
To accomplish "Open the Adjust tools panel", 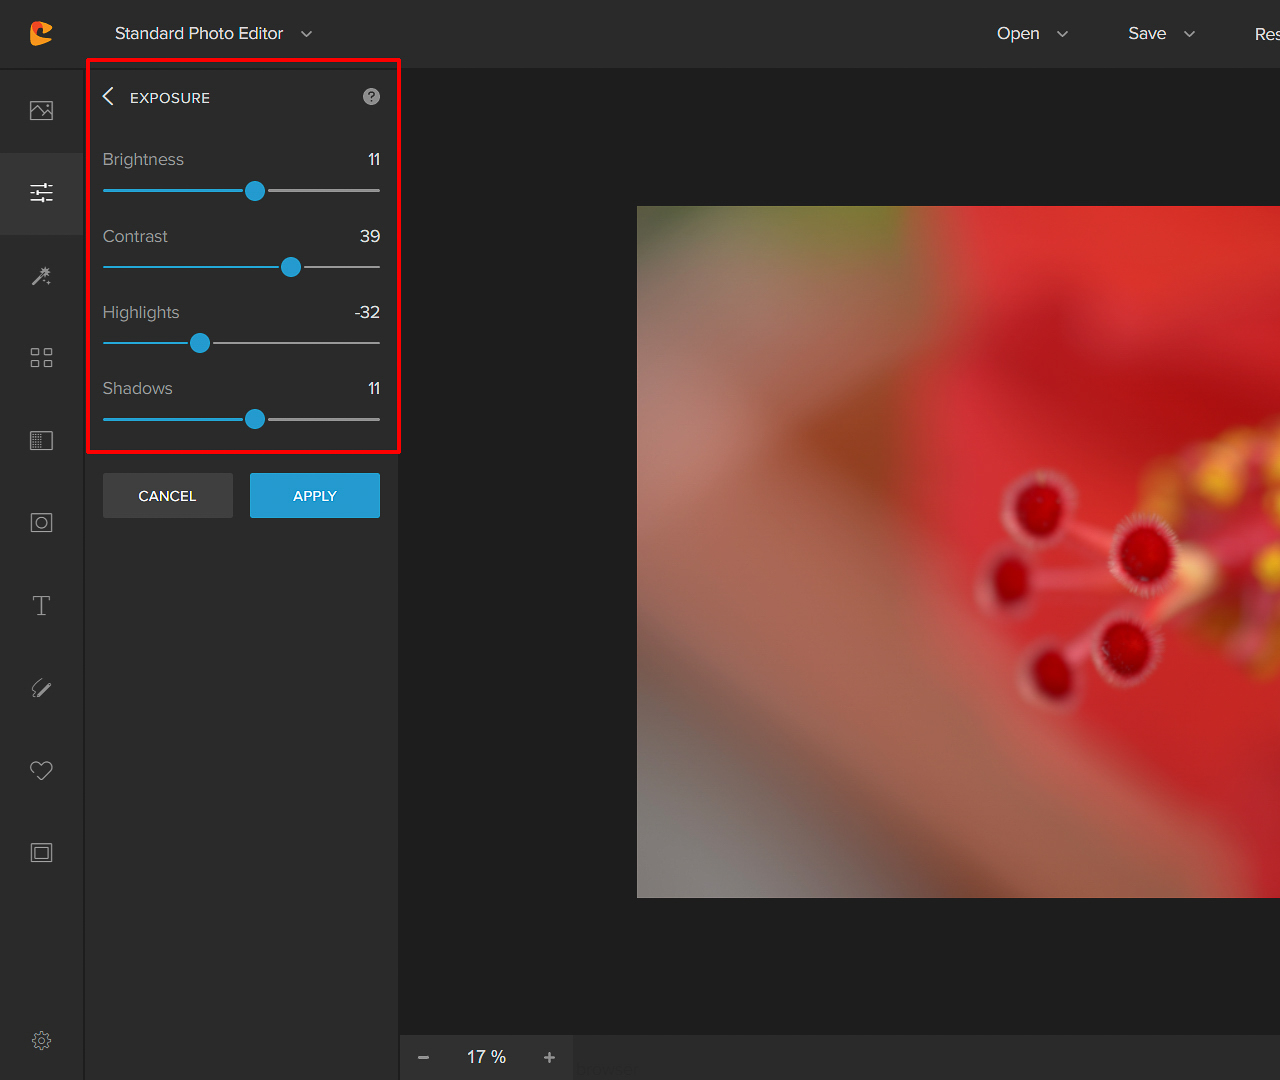I will click(x=41, y=193).
